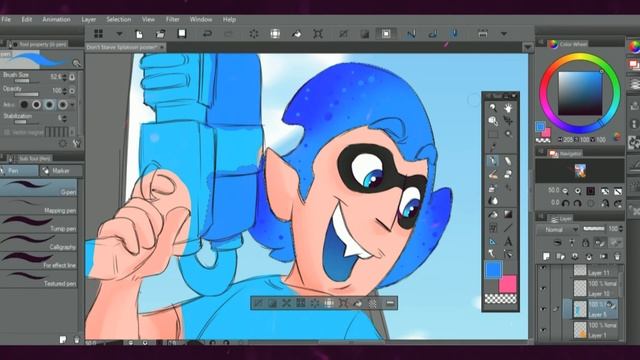This screenshot has height=360, width=640.
Task: Expand anti-aliasing options dropdown arrow
Action: [73, 105]
